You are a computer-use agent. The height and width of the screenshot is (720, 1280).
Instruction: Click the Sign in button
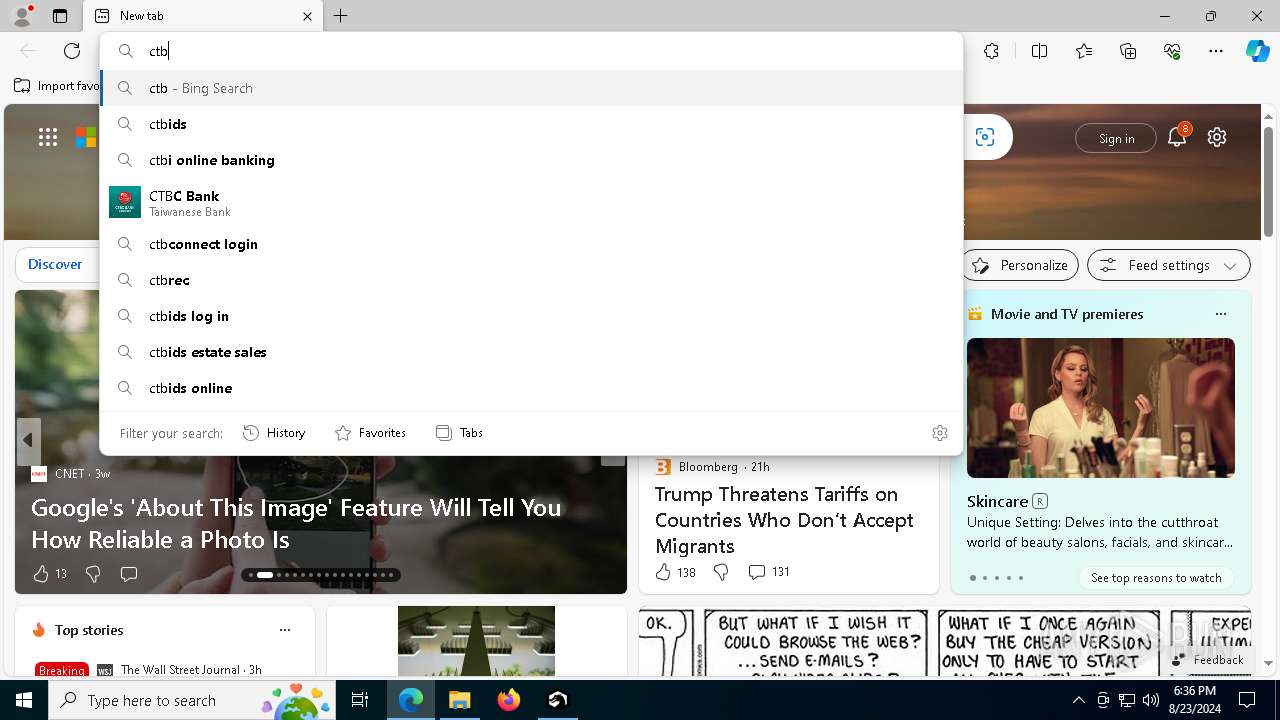[1116, 138]
